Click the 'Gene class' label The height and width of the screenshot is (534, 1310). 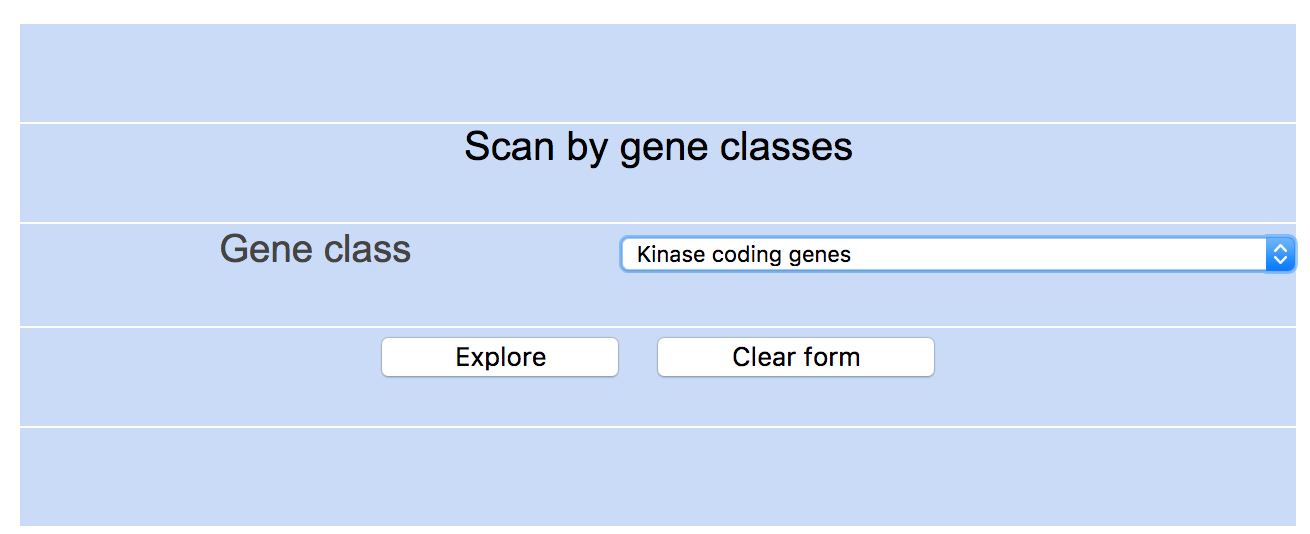pyautogui.click(x=315, y=249)
